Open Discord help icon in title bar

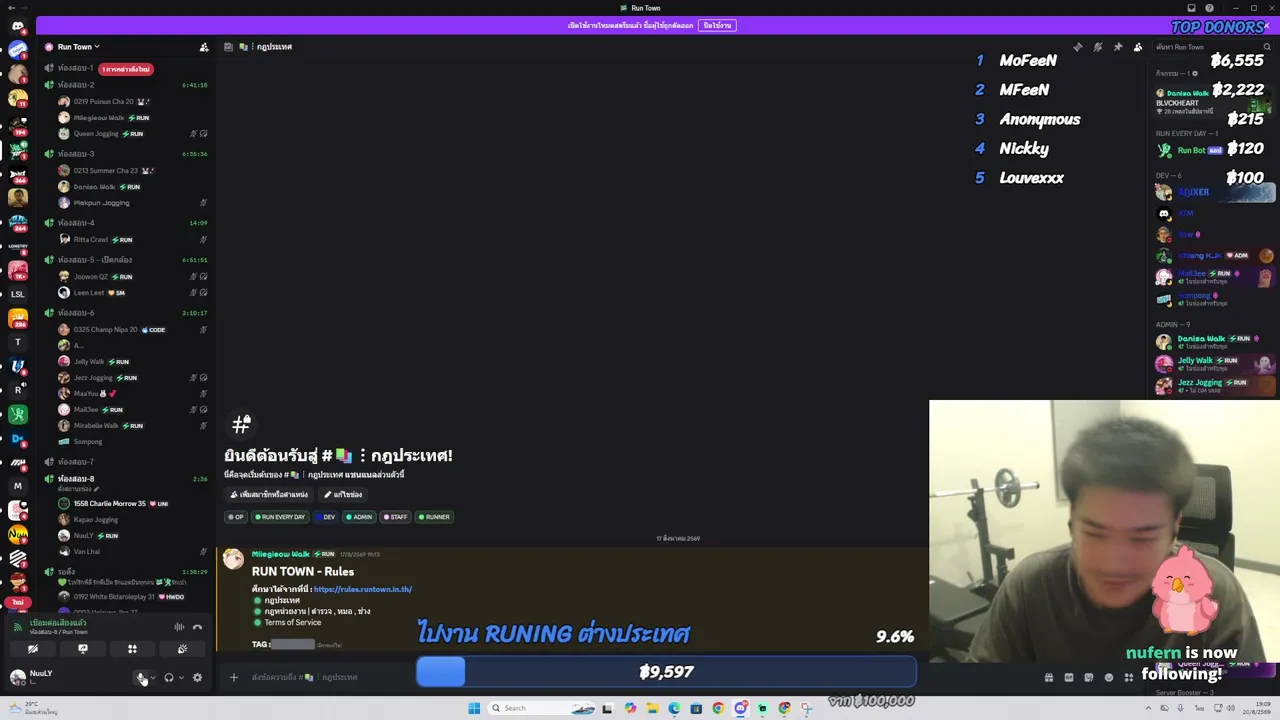pyautogui.click(x=1209, y=8)
